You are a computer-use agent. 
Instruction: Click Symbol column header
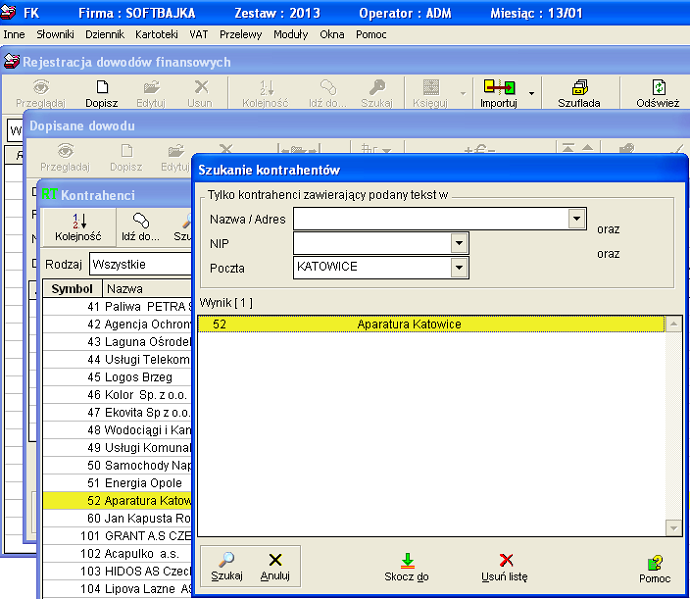point(72,289)
